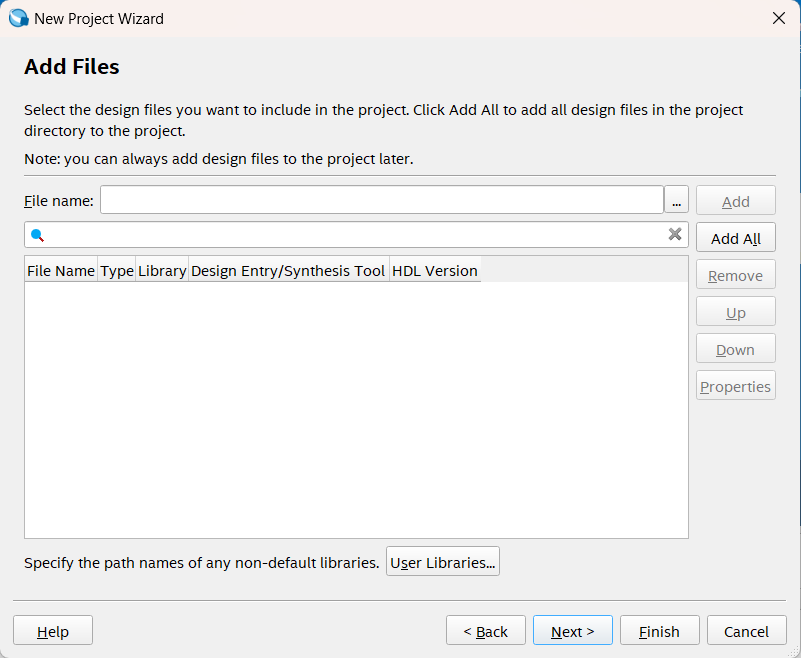The width and height of the screenshot is (801, 658).
Task: Move a file down with the Down button
Action: [735, 348]
